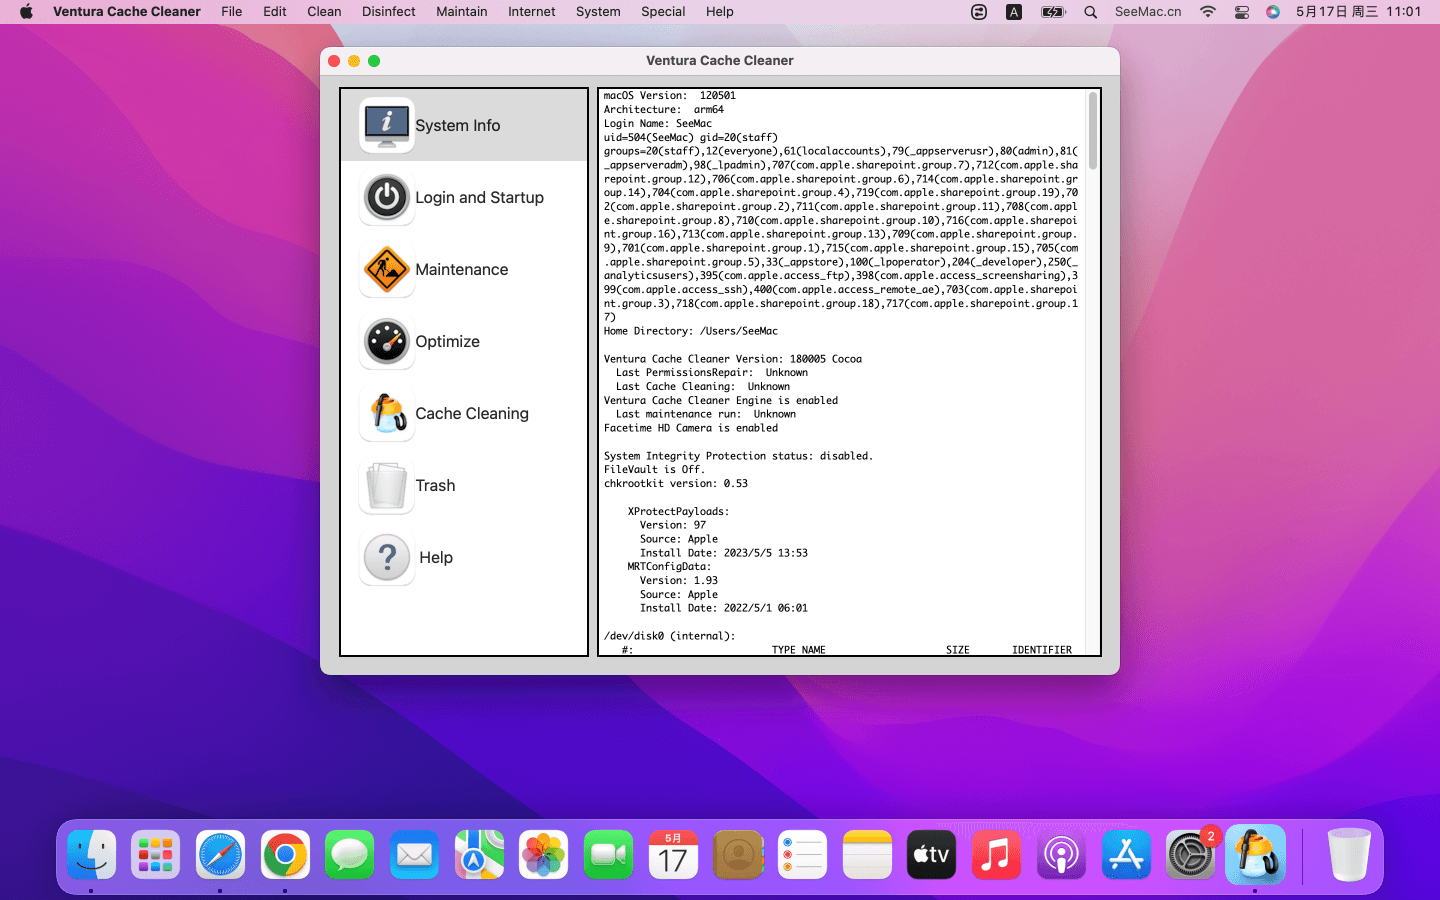The image size is (1440, 900).
Task: Open Messages from the Dock
Action: point(350,855)
